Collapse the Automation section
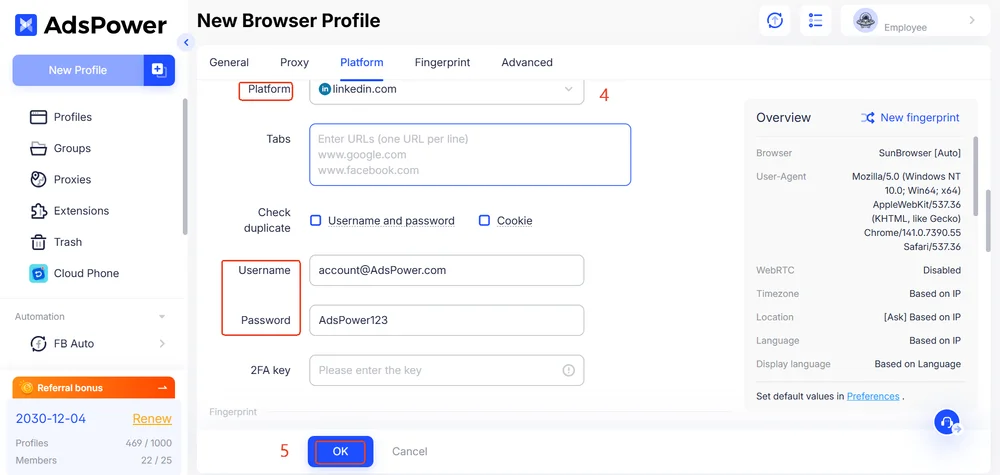 coord(162,317)
